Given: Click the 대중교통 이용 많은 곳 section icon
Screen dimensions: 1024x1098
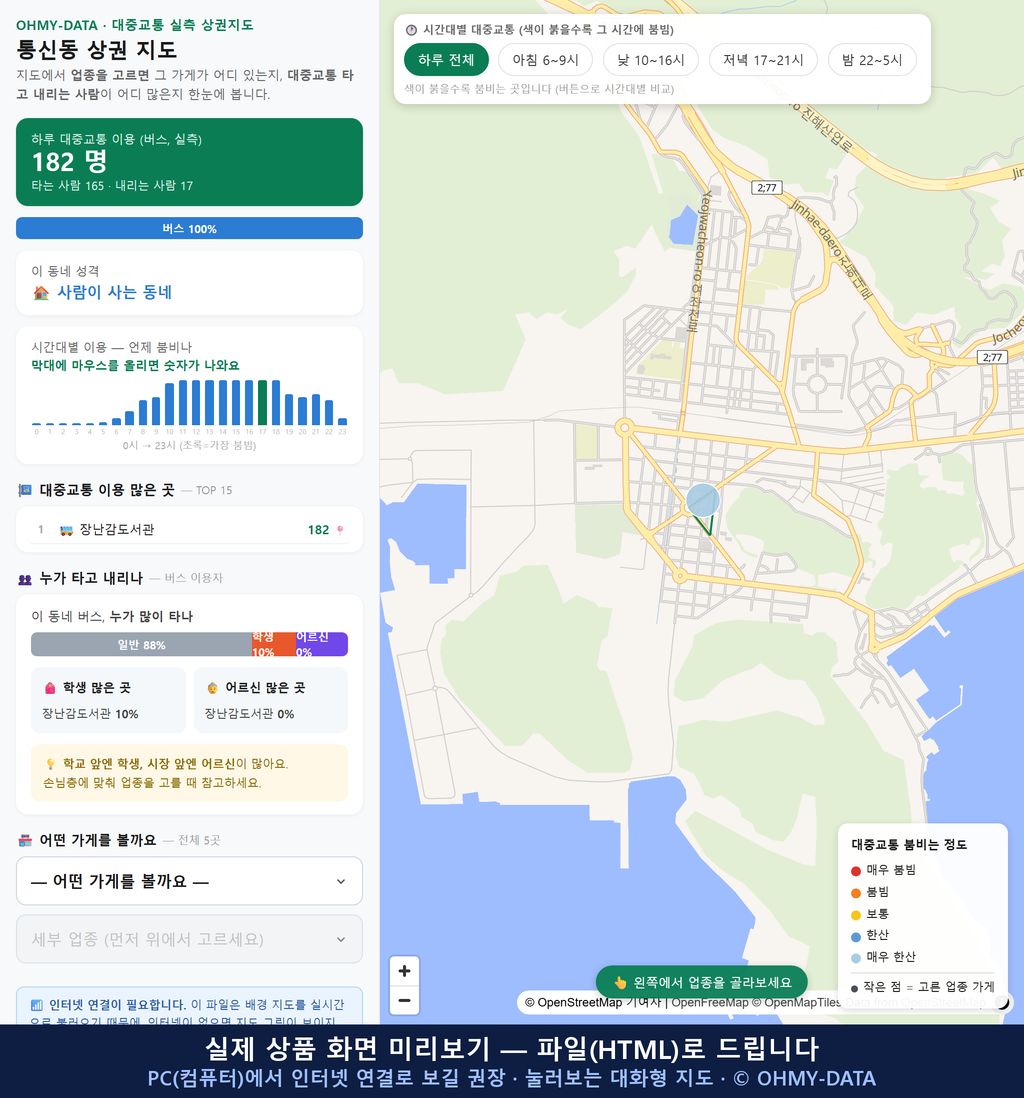Looking at the screenshot, I should click(x=25, y=490).
